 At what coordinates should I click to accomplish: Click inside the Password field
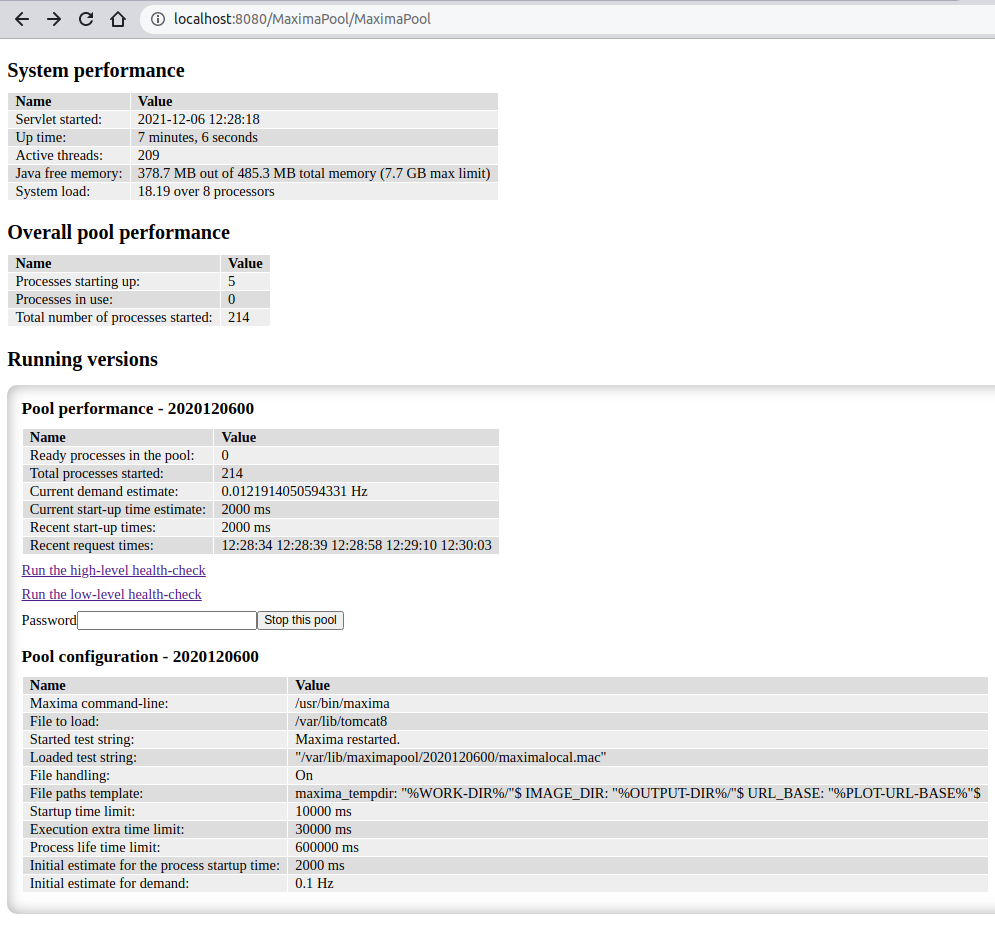click(166, 620)
